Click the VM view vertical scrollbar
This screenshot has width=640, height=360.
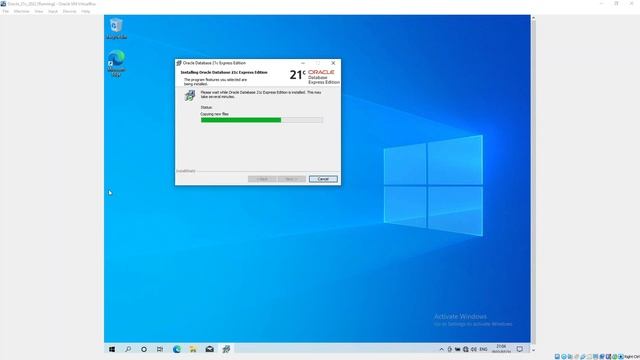[533, 184]
